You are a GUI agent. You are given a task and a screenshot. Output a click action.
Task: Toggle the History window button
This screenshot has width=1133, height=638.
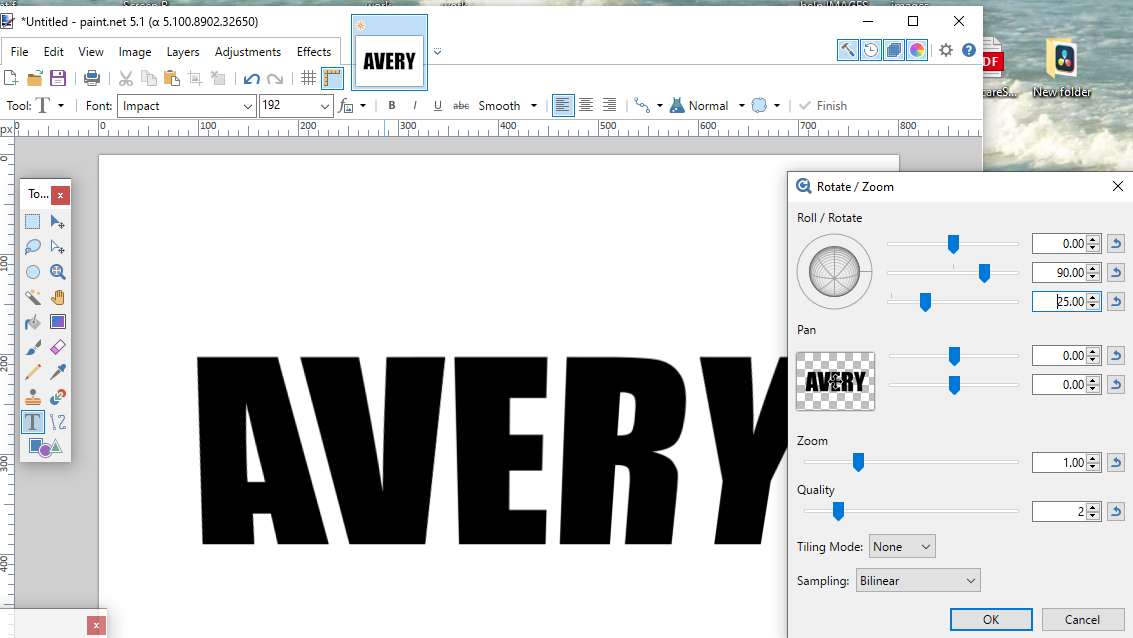pos(871,50)
